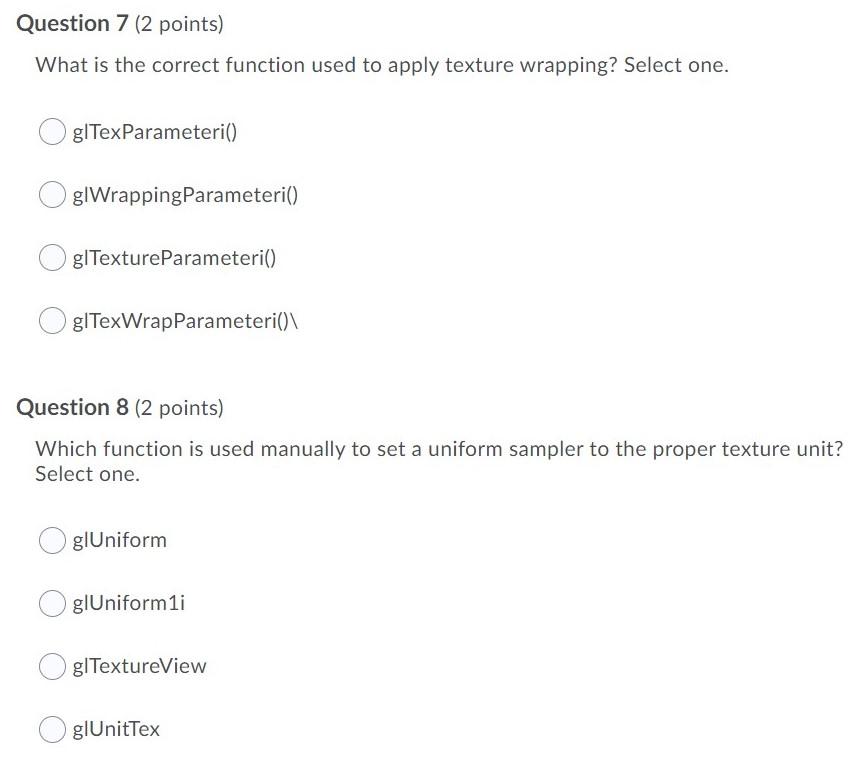Screen dimensions: 857x759
Task: Select the glTexParameteri() radio button
Action: click(52, 132)
